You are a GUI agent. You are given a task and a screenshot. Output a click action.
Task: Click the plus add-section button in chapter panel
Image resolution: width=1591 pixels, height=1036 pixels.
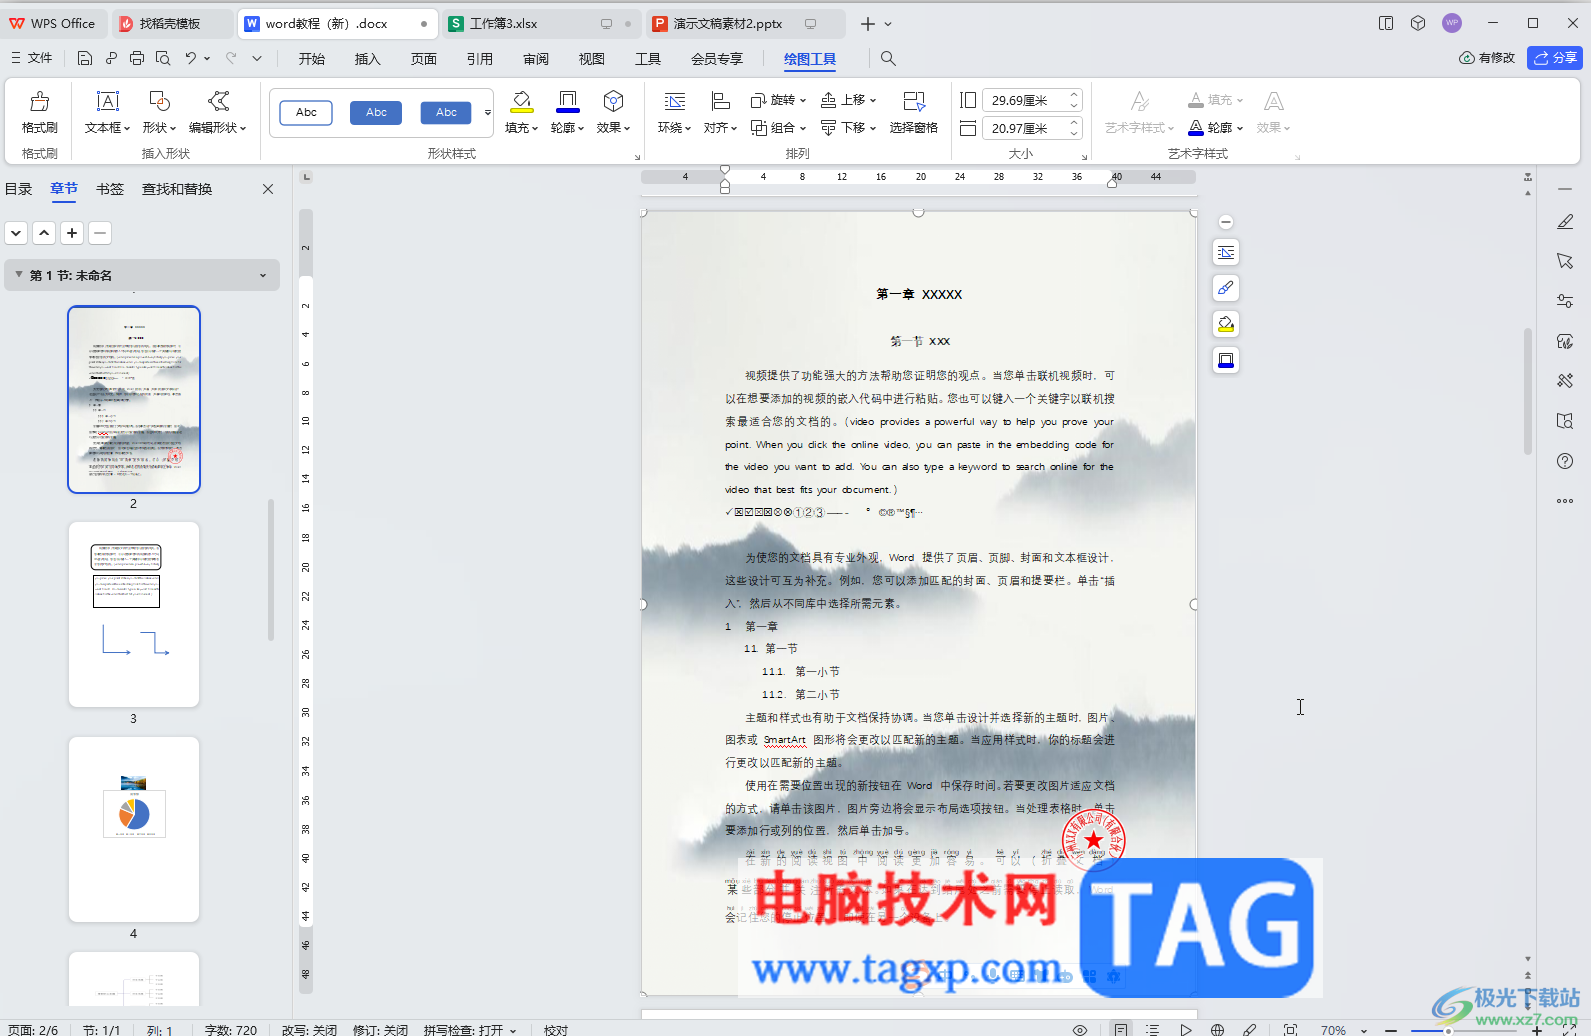(72, 233)
